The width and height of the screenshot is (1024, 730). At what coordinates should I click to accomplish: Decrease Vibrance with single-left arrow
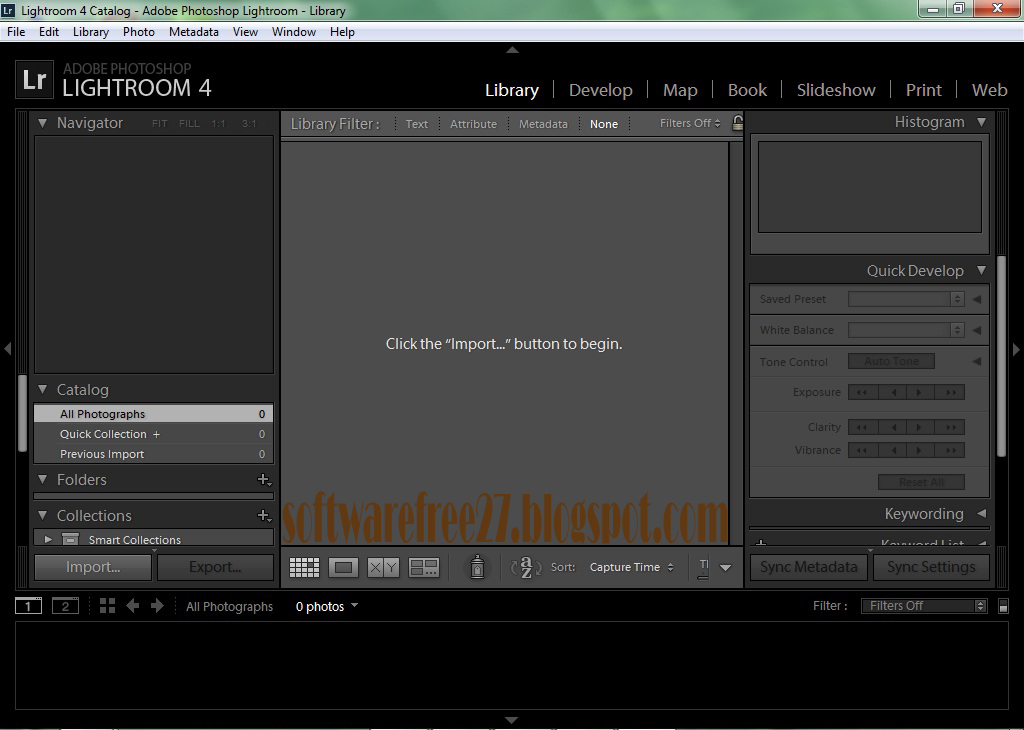point(892,451)
